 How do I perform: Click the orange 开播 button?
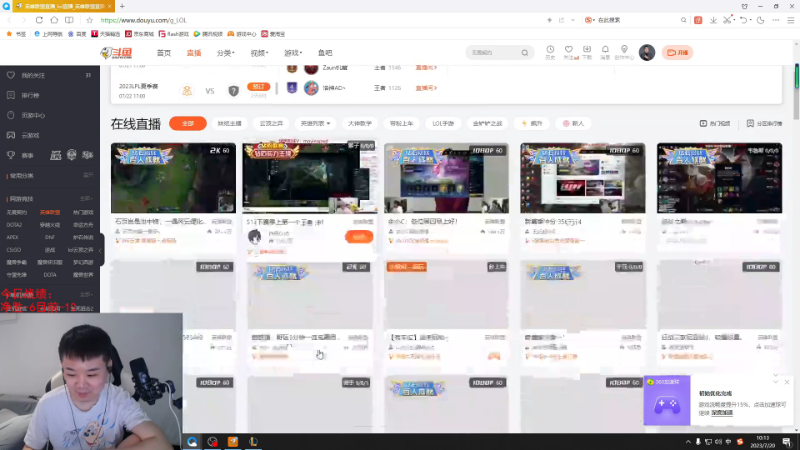(x=677, y=53)
